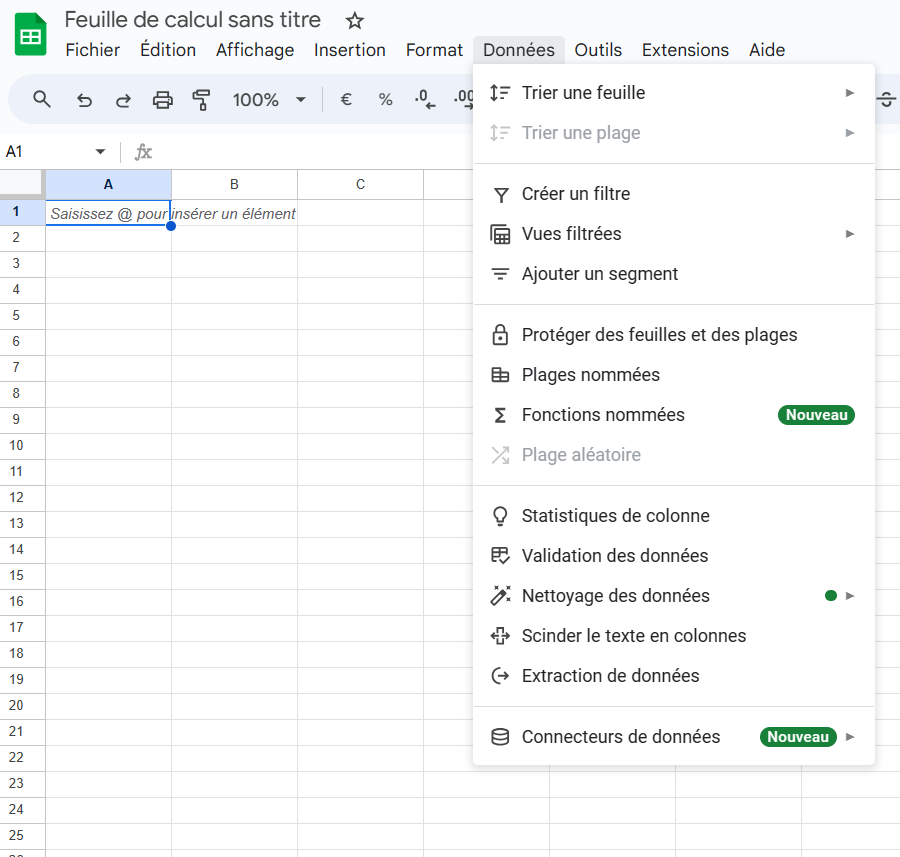
Task: Choose Scinder le texte en colonnes
Action: coord(674,636)
